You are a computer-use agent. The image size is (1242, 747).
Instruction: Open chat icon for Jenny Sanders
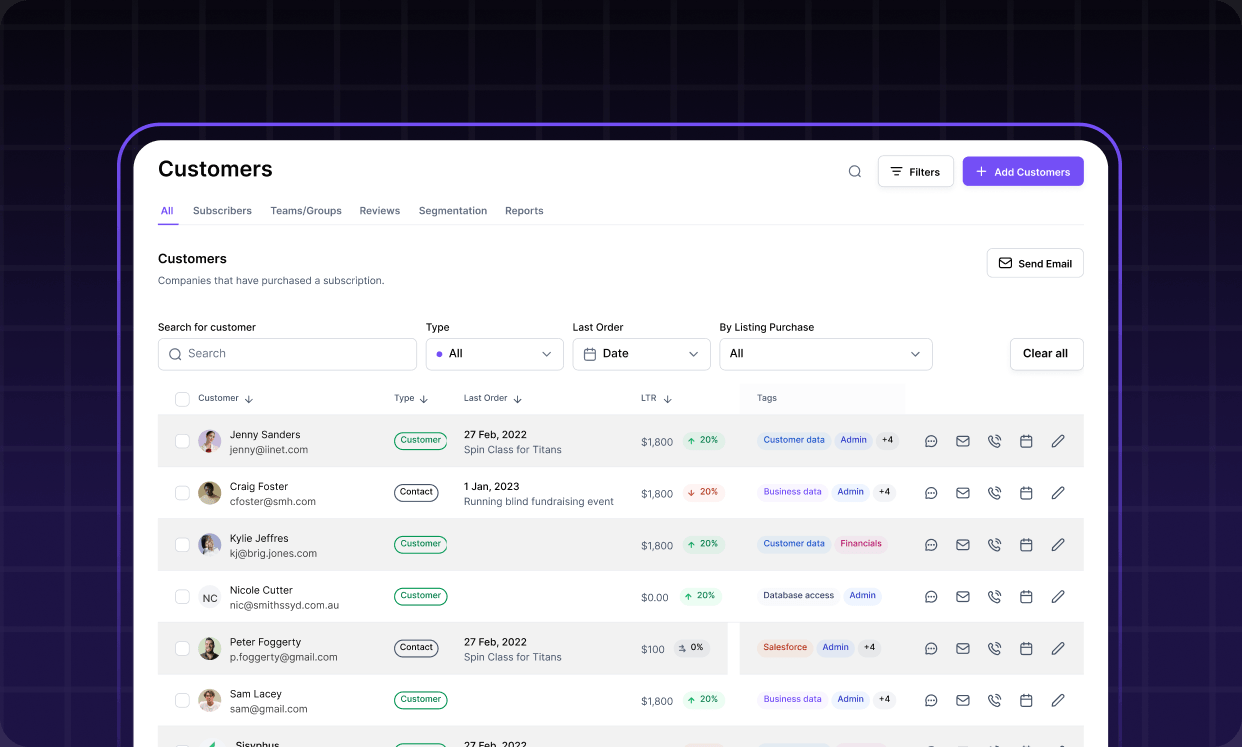pos(931,441)
